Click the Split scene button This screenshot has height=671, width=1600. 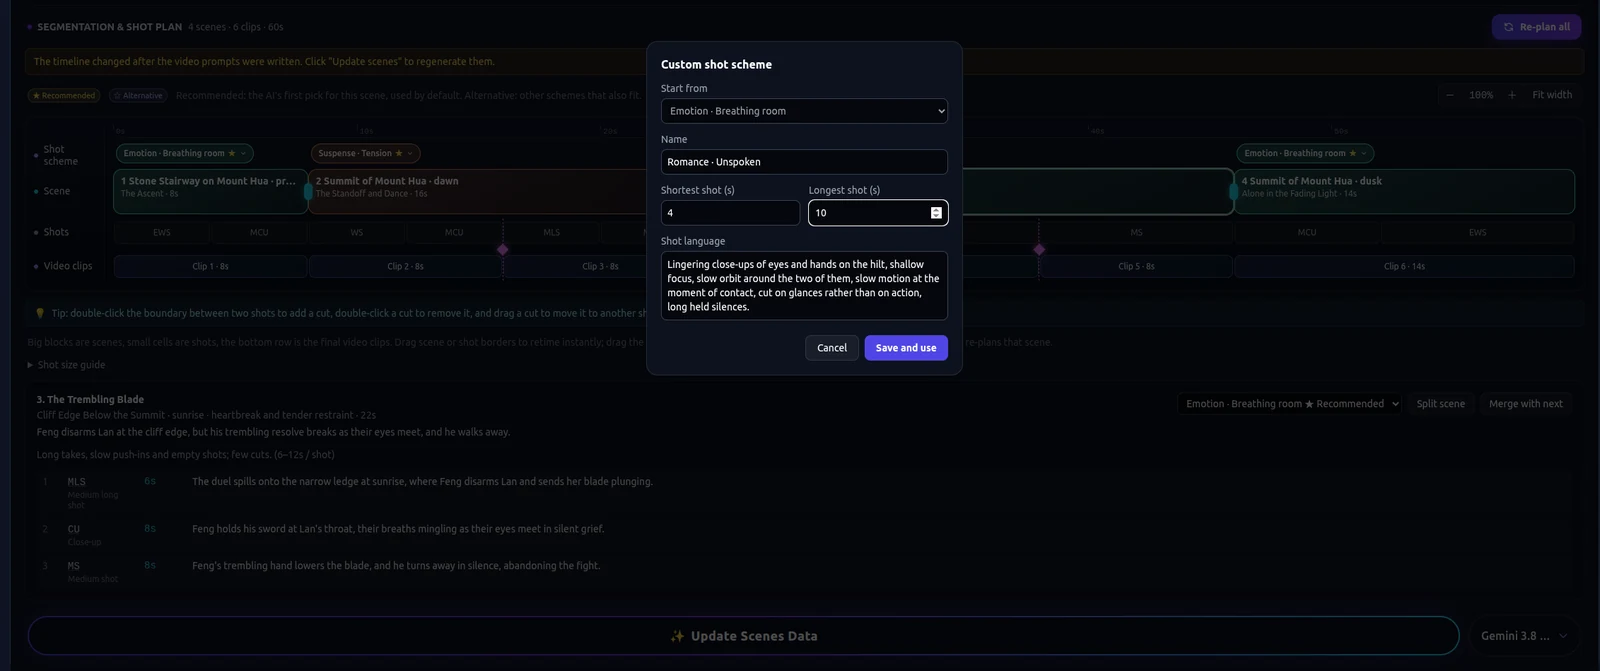point(1440,404)
